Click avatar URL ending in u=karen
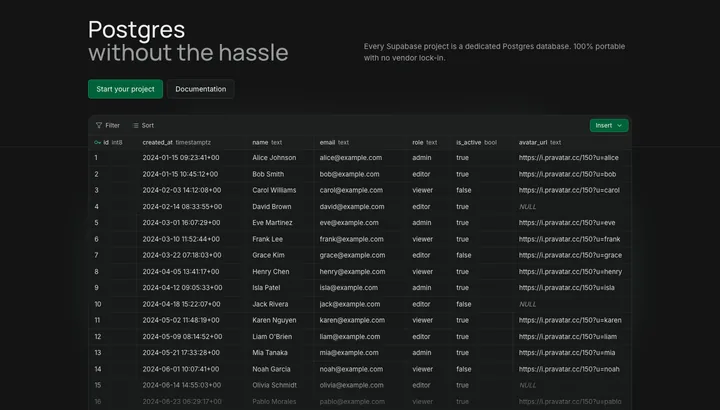Viewport: 720px width, 410px height. point(570,320)
